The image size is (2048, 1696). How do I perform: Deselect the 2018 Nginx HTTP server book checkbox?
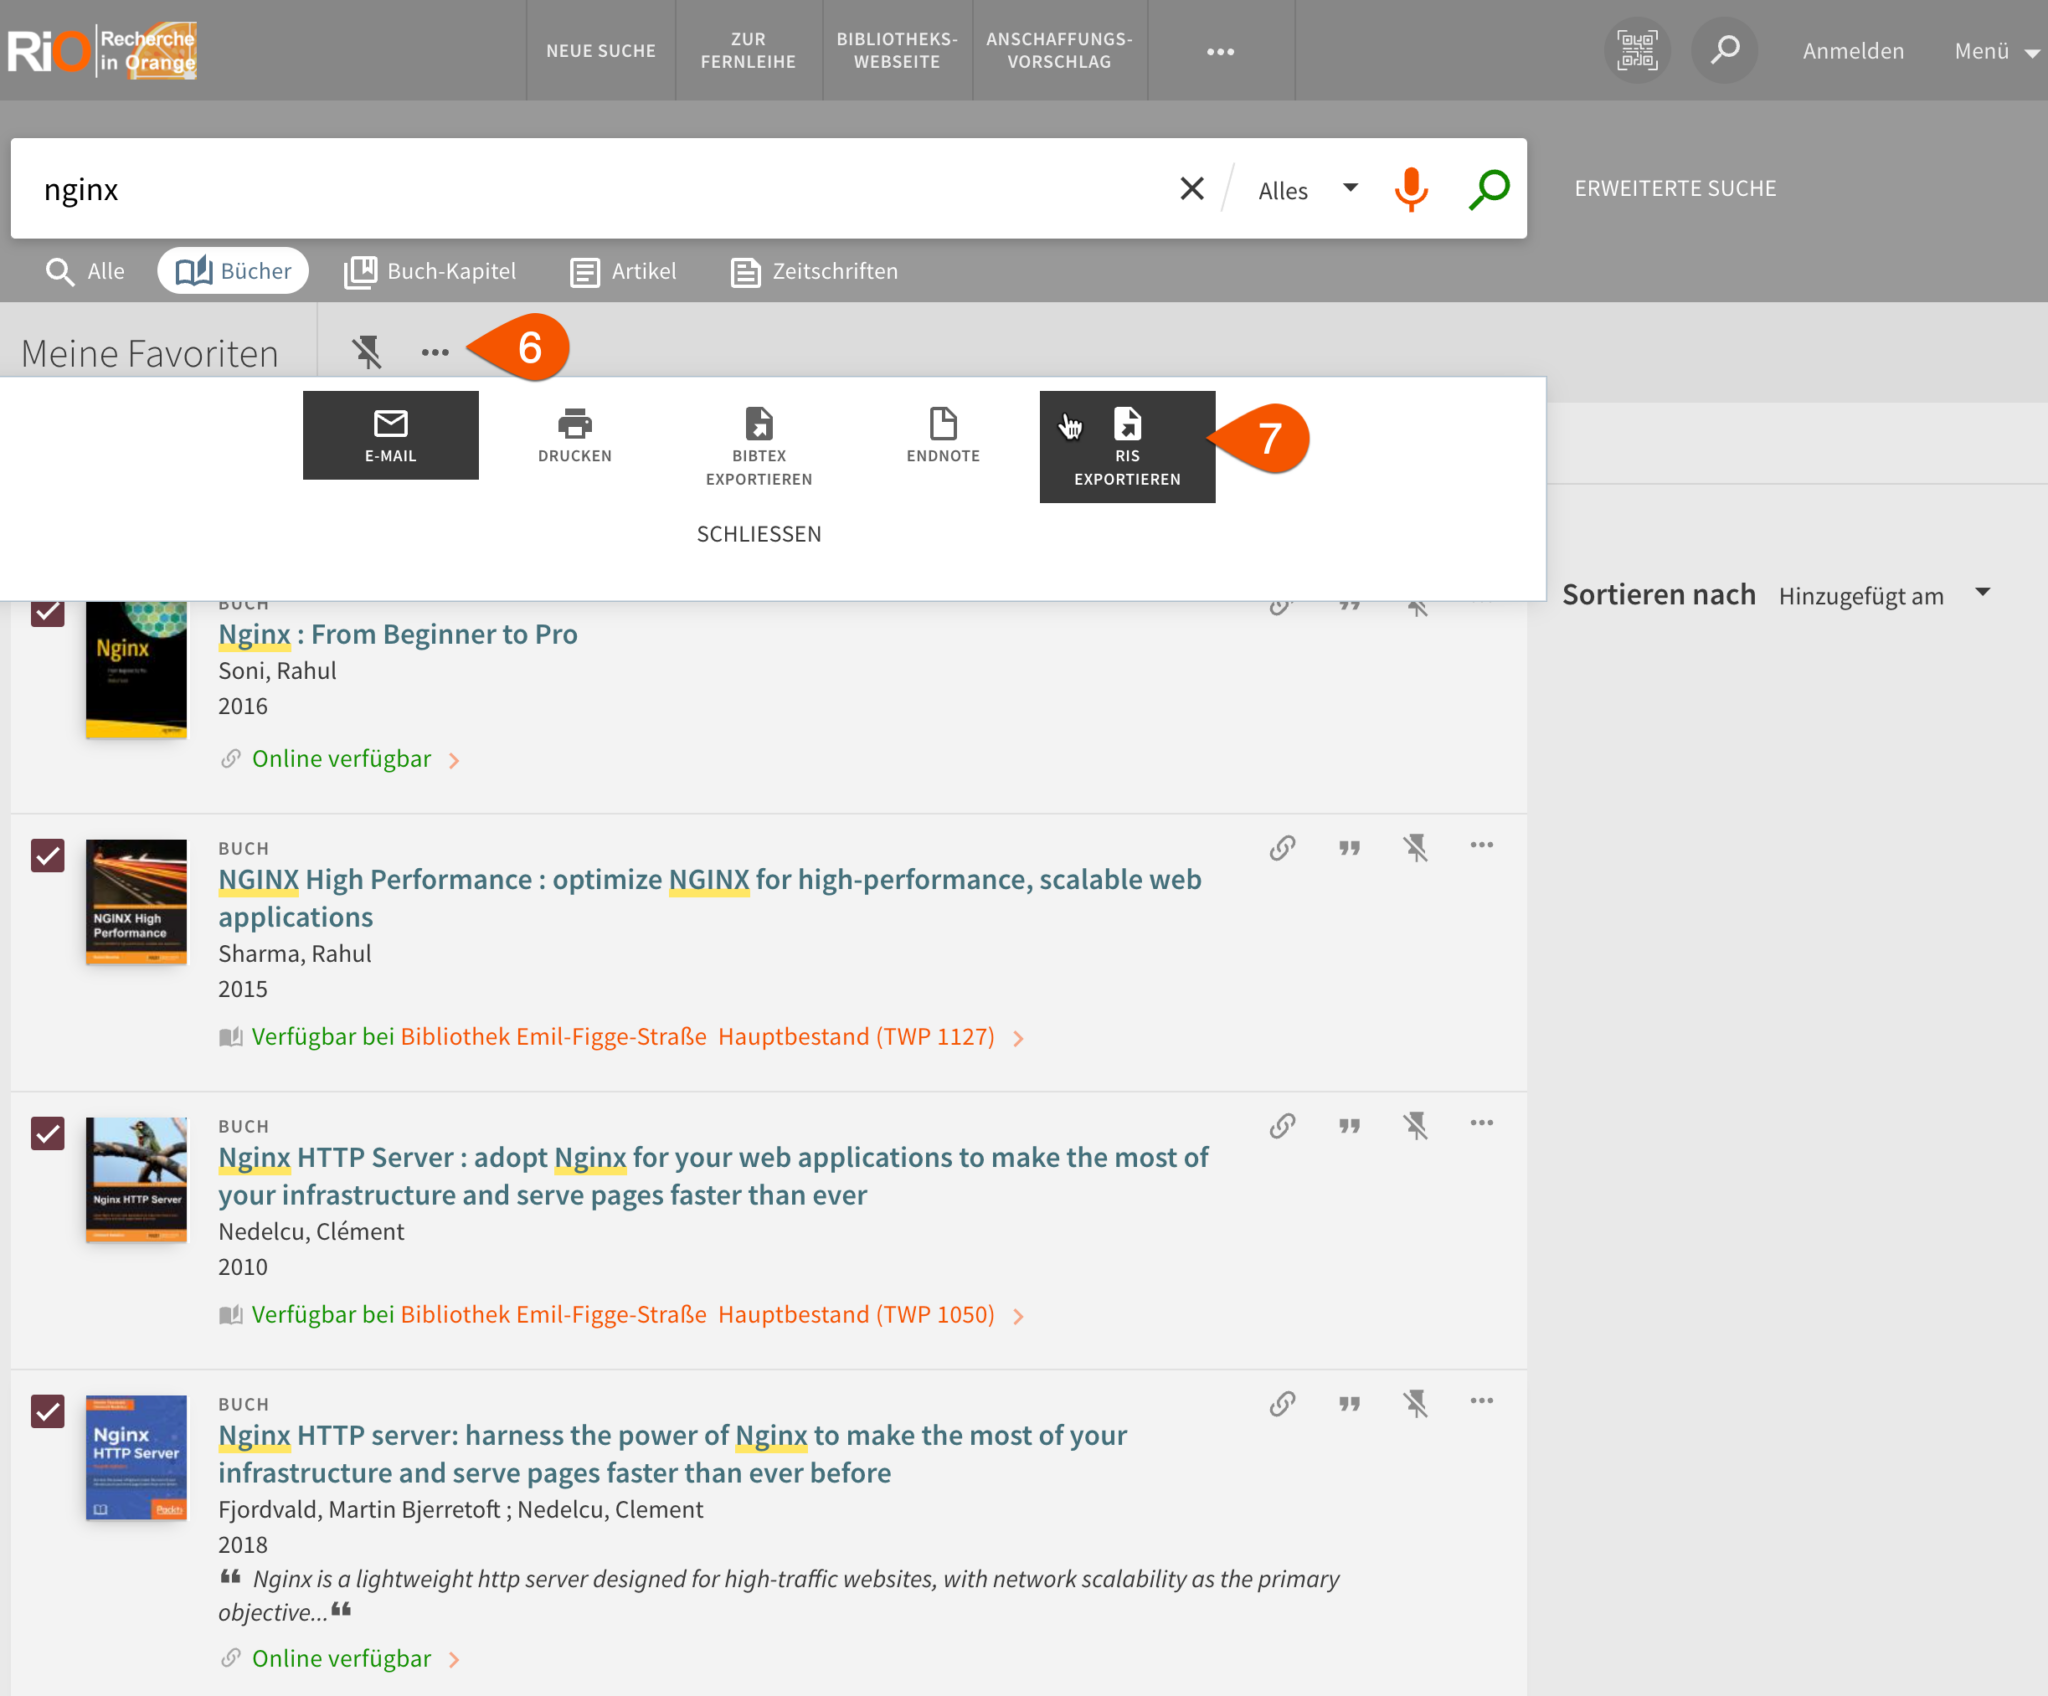[x=48, y=1412]
